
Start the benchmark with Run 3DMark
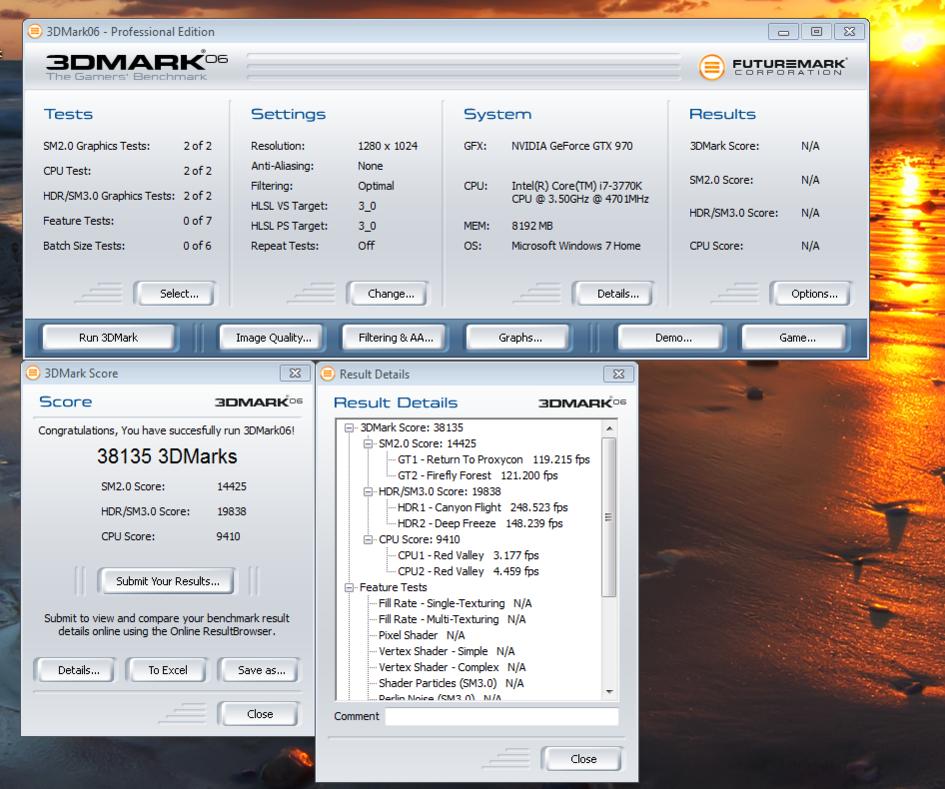108,338
